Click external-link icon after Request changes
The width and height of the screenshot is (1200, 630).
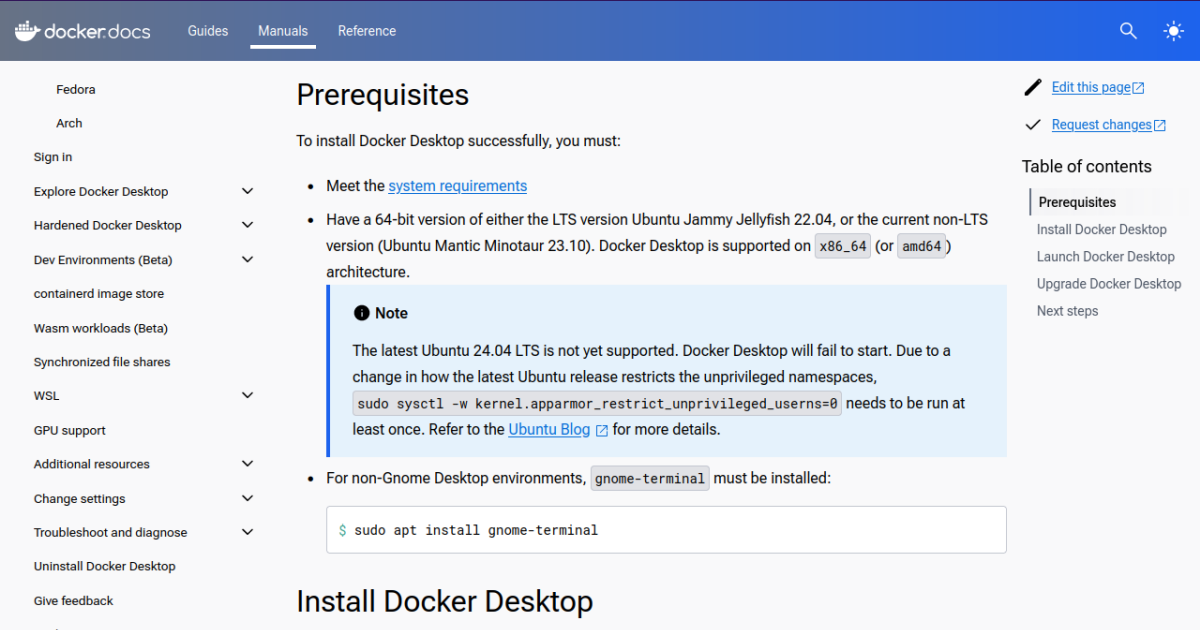pos(1160,125)
